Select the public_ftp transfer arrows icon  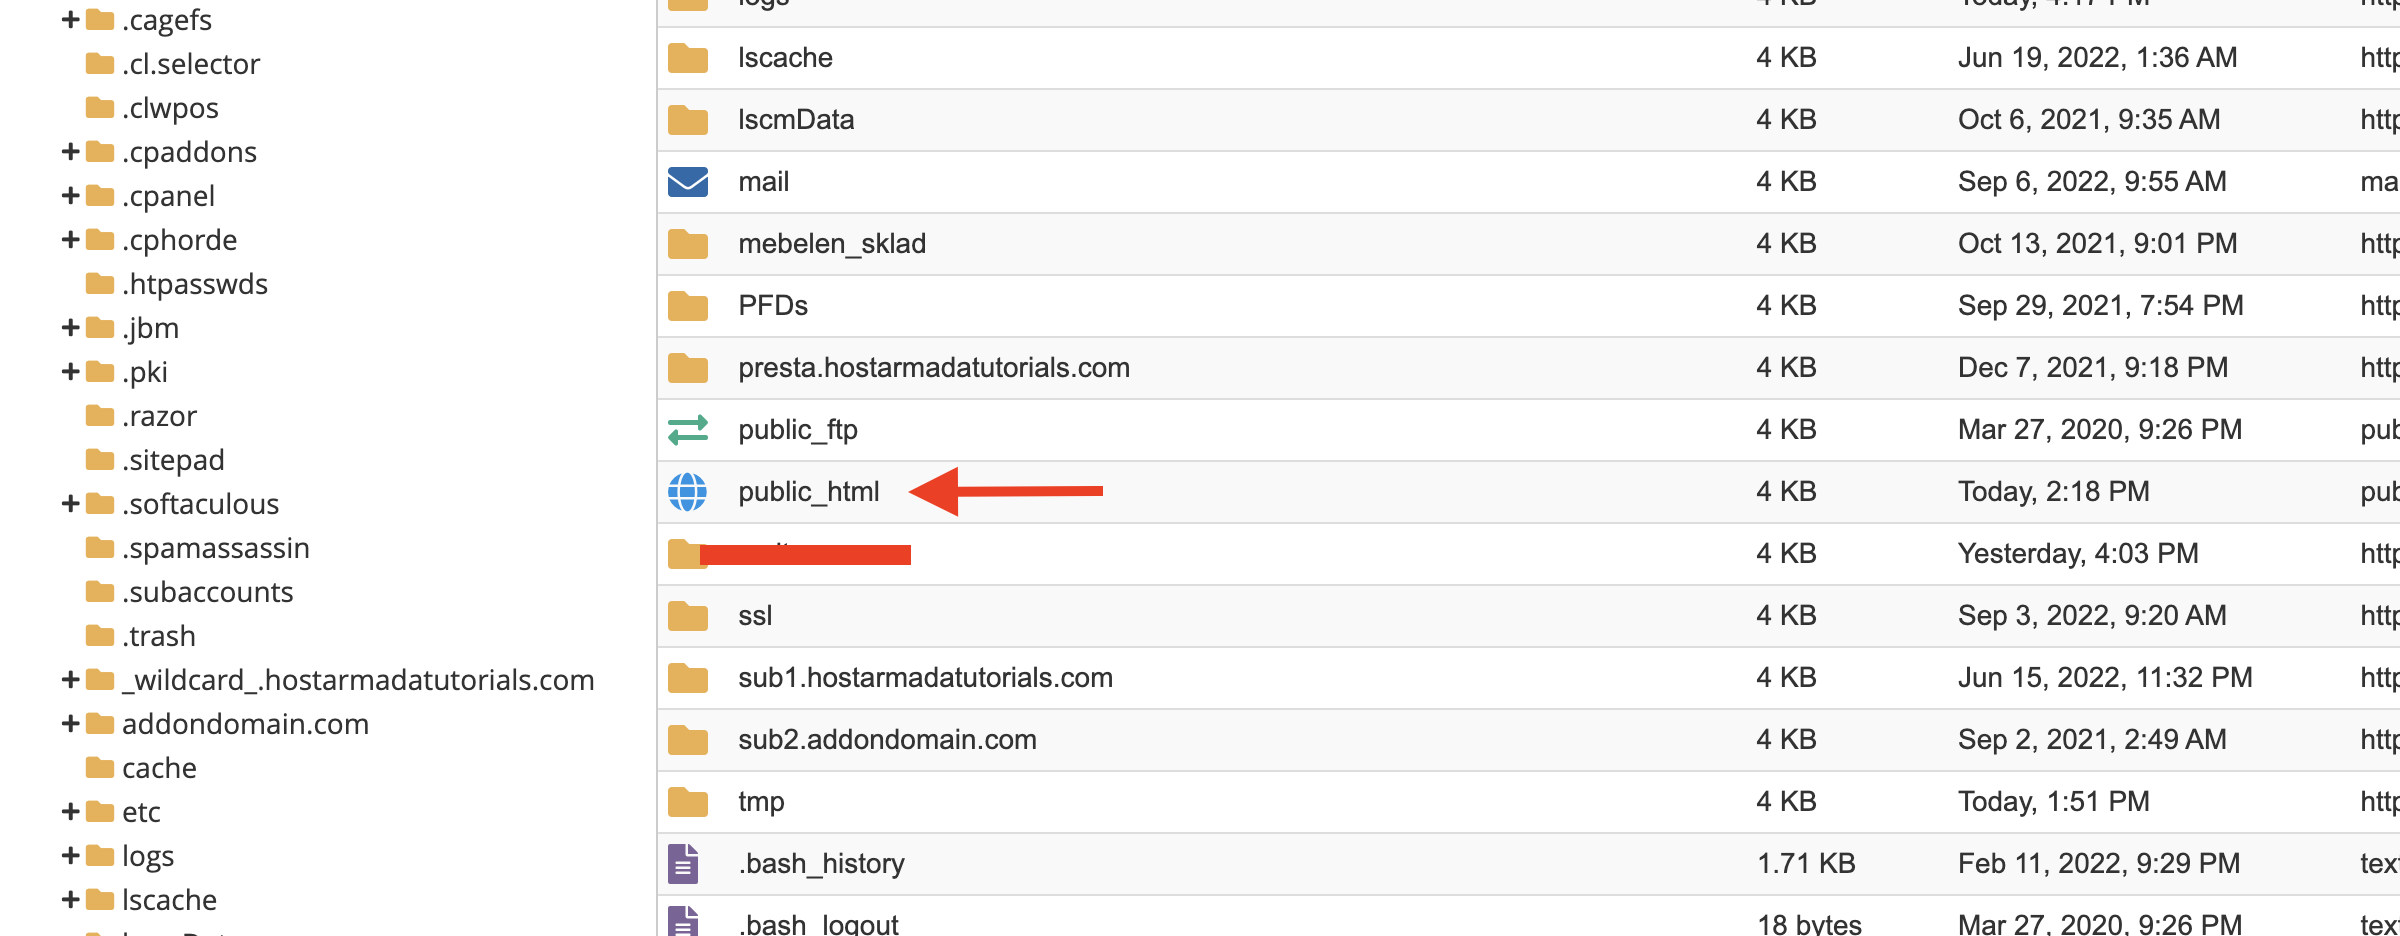point(686,429)
